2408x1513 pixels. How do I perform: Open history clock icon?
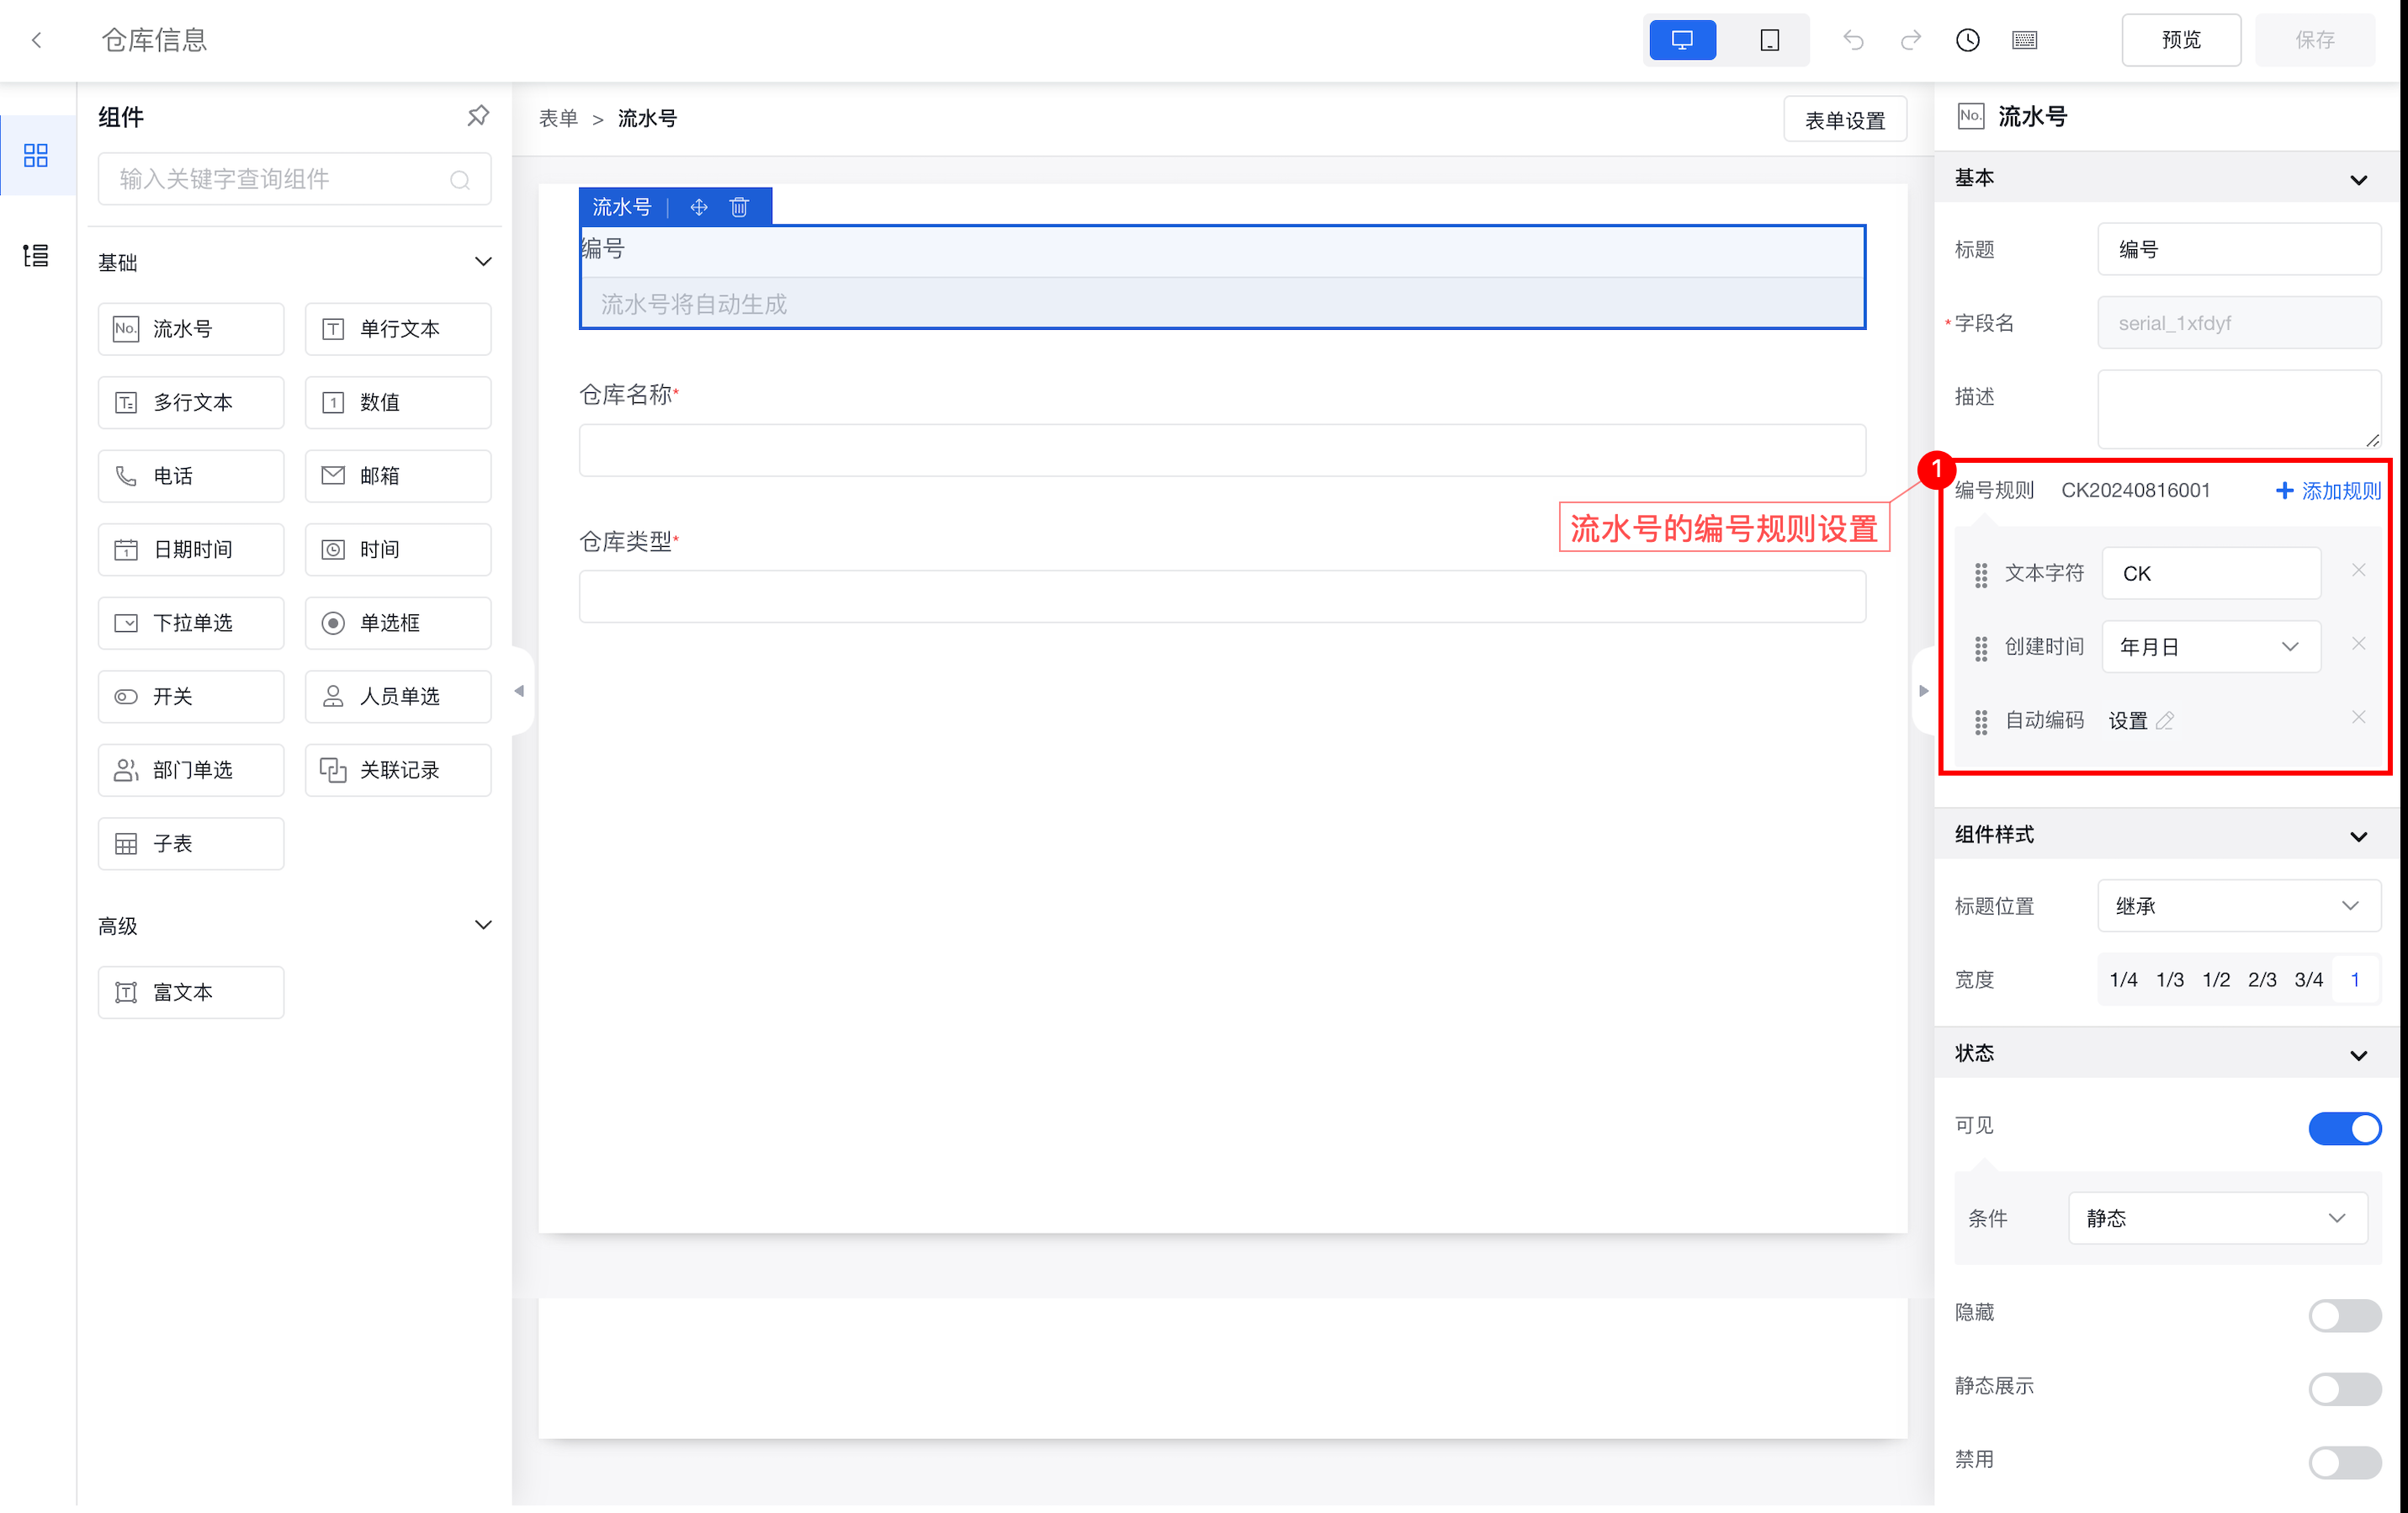[x=1967, y=40]
